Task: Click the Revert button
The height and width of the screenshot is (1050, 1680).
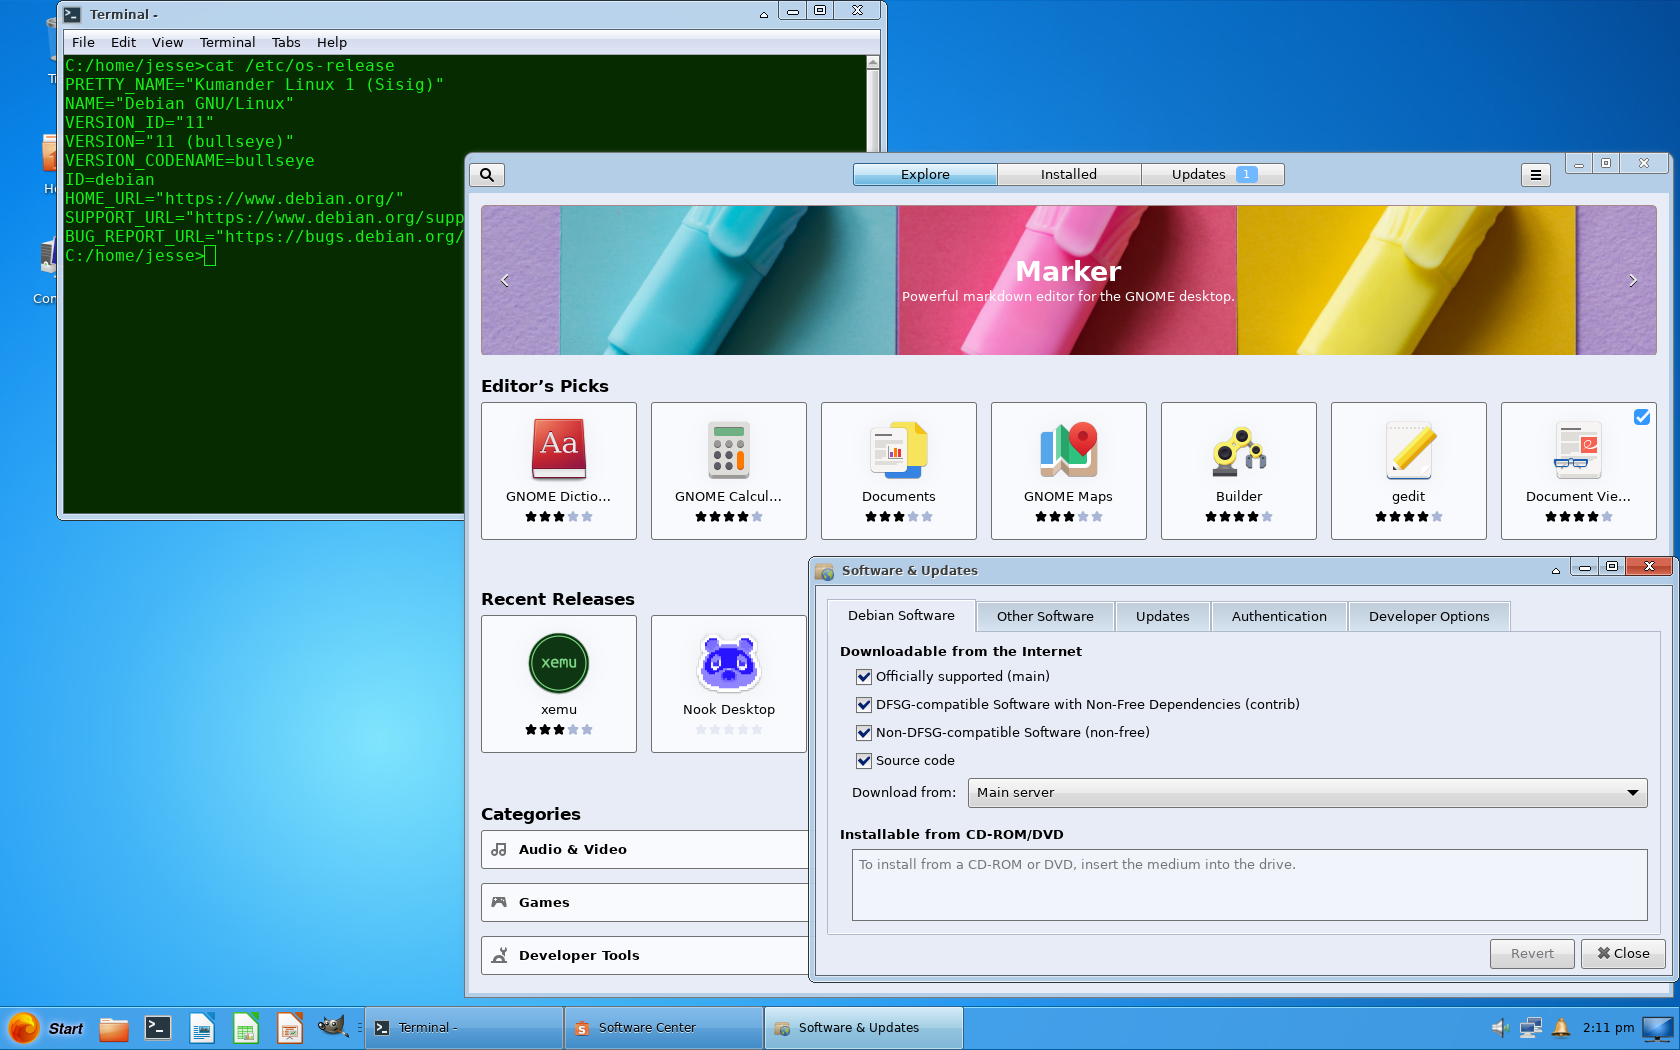Action: [1532, 954]
